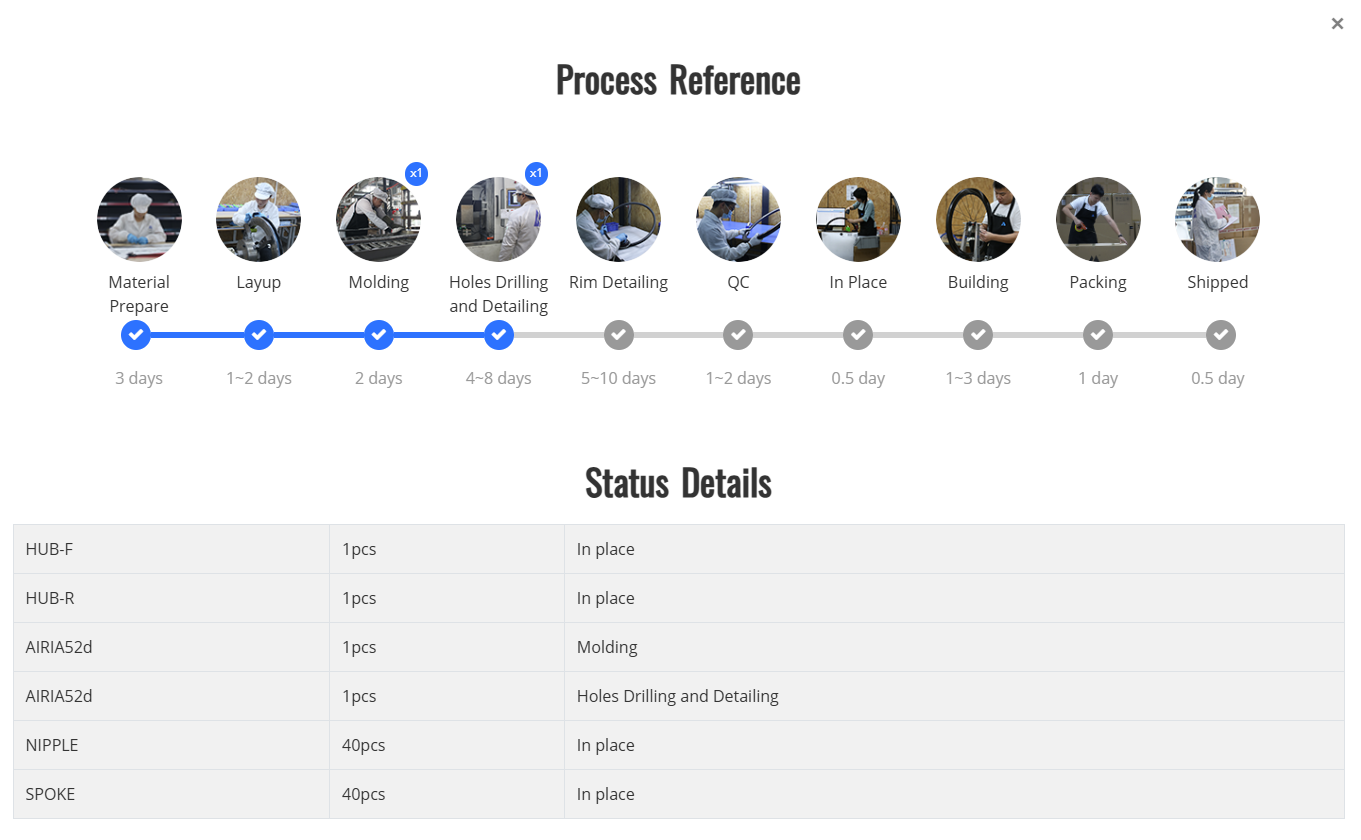Image resolution: width=1361 pixels, height=840 pixels.
Task: Close the Process Reference dialog
Action: point(1337,24)
